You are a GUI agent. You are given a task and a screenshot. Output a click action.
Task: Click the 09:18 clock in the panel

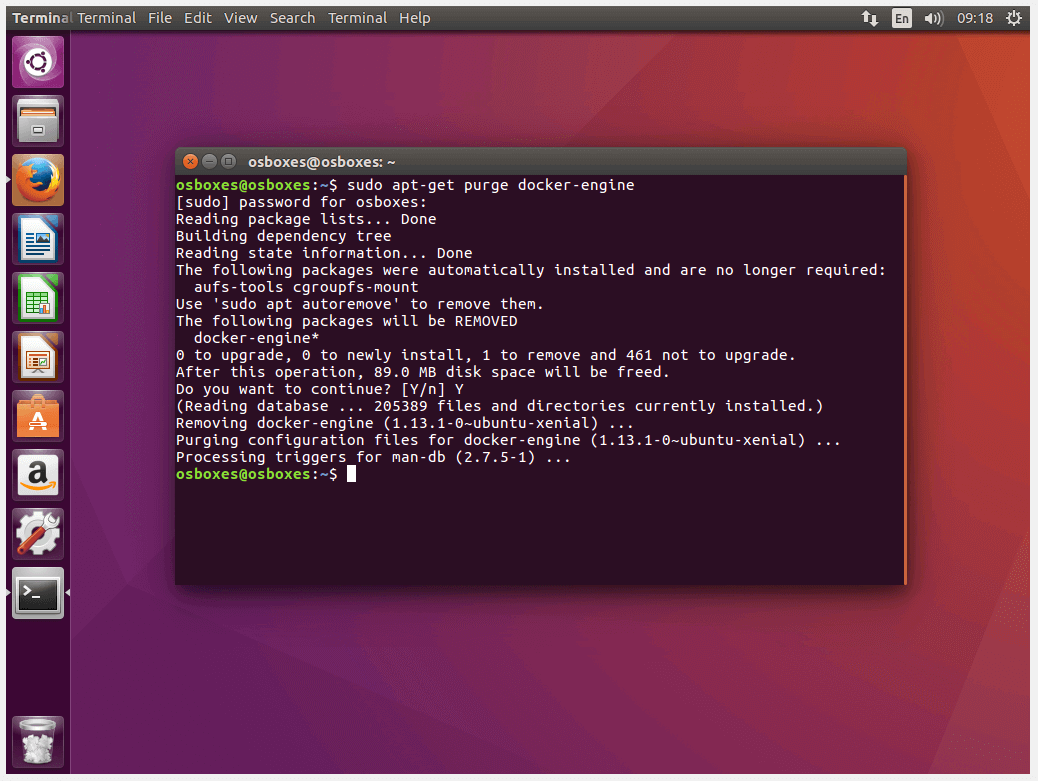point(974,18)
